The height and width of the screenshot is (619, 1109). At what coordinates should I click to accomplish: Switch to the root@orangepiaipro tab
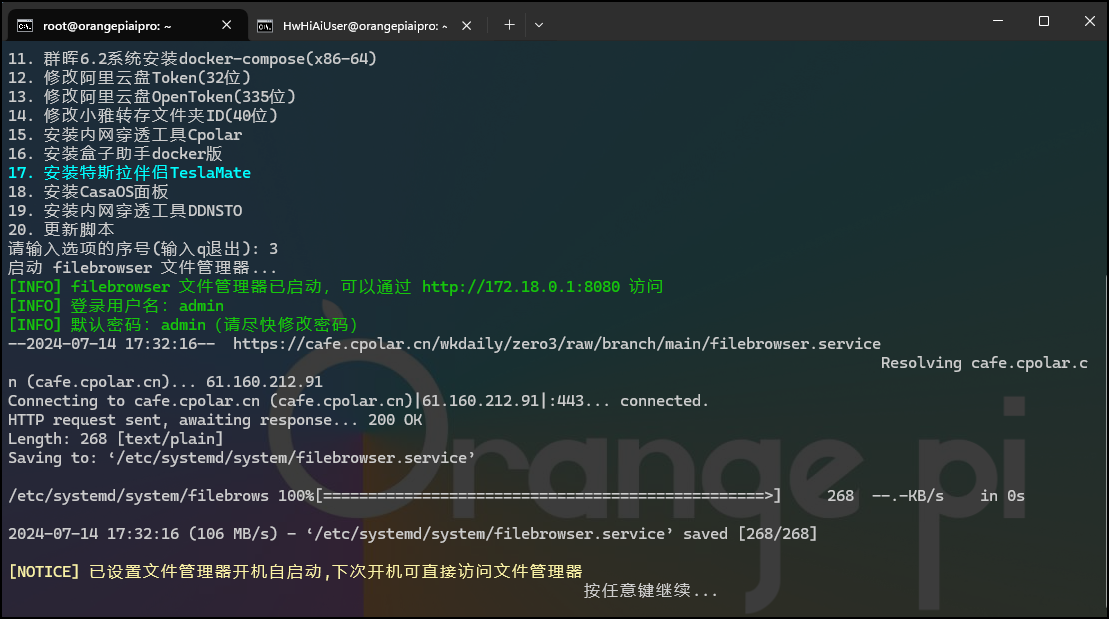(x=127, y=25)
